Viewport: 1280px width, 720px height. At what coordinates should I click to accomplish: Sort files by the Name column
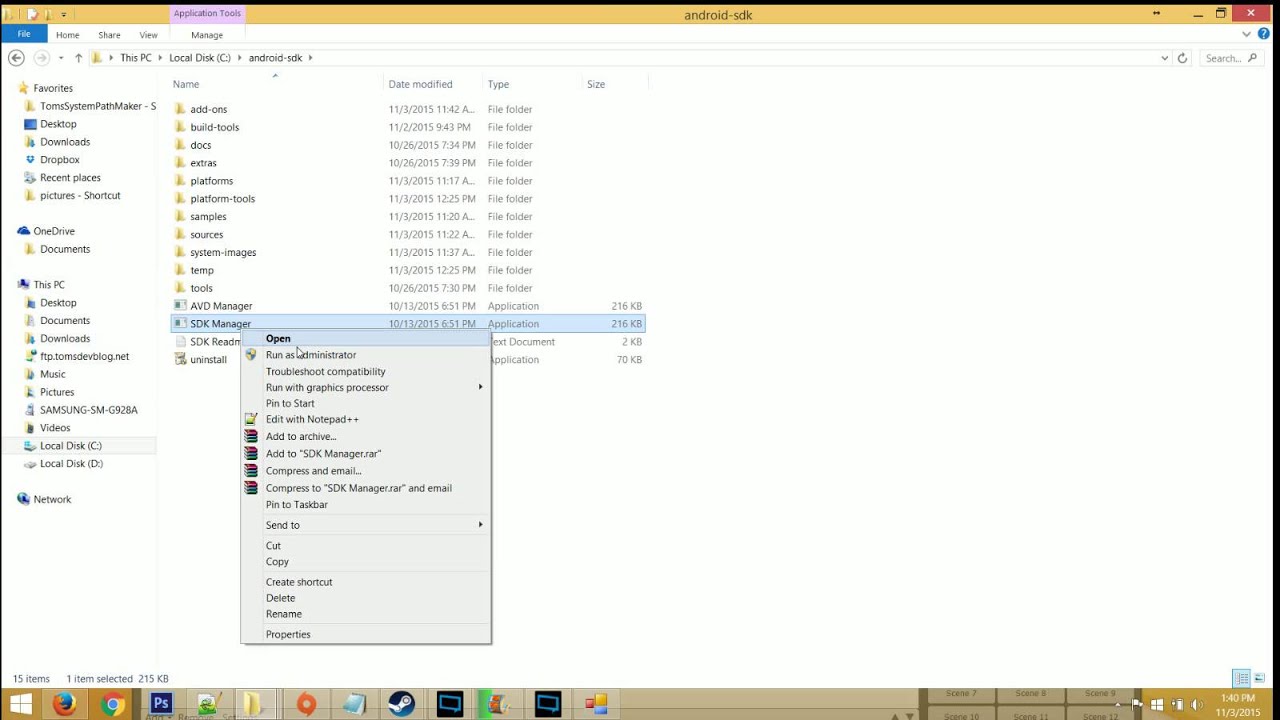[186, 84]
